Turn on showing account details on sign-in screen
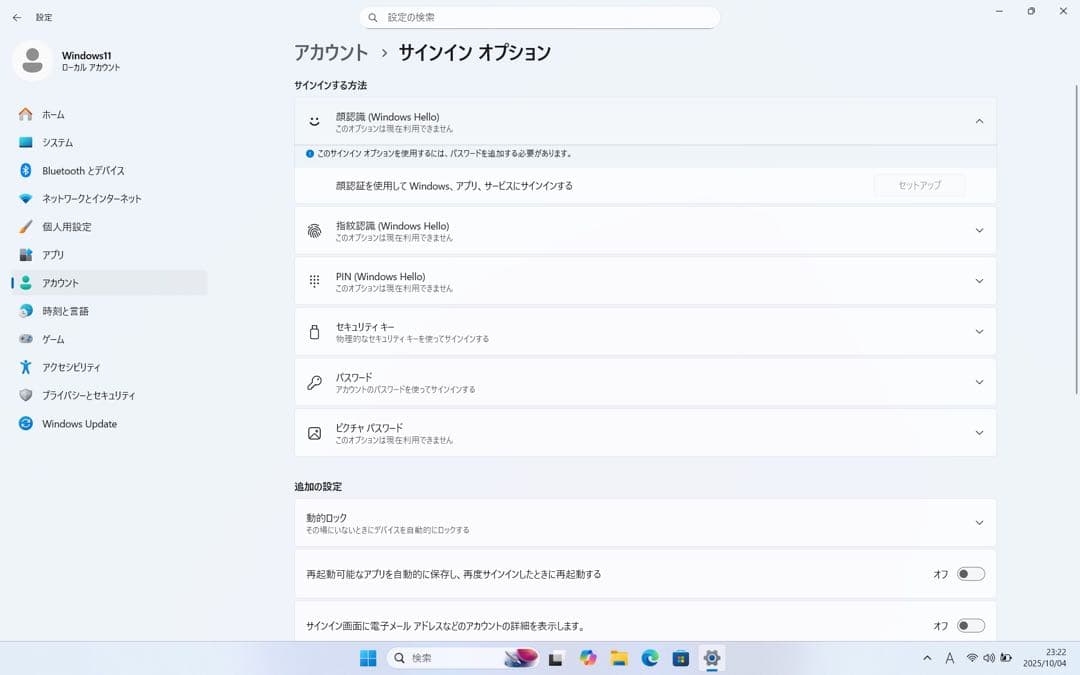 coord(967,624)
